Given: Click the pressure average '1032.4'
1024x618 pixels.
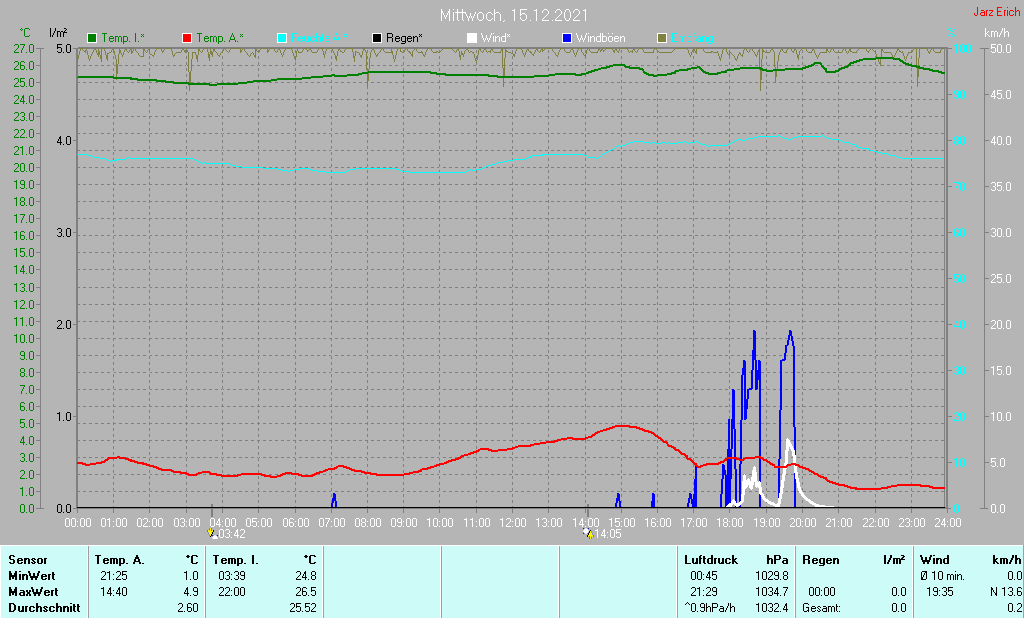Looking at the screenshot, I should [772, 607].
